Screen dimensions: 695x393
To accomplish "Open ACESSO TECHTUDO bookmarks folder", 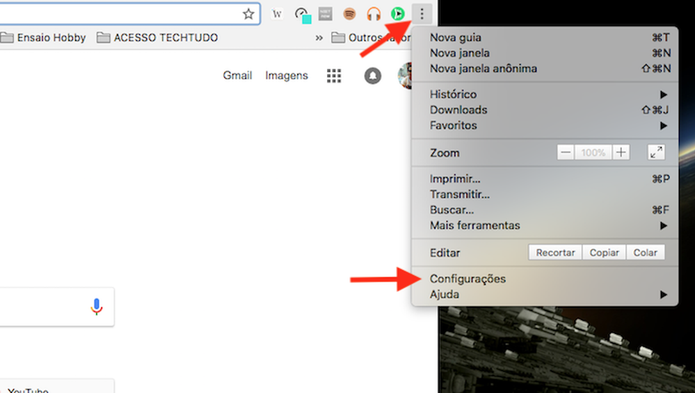I will pyautogui.click(x=157, y=38).
